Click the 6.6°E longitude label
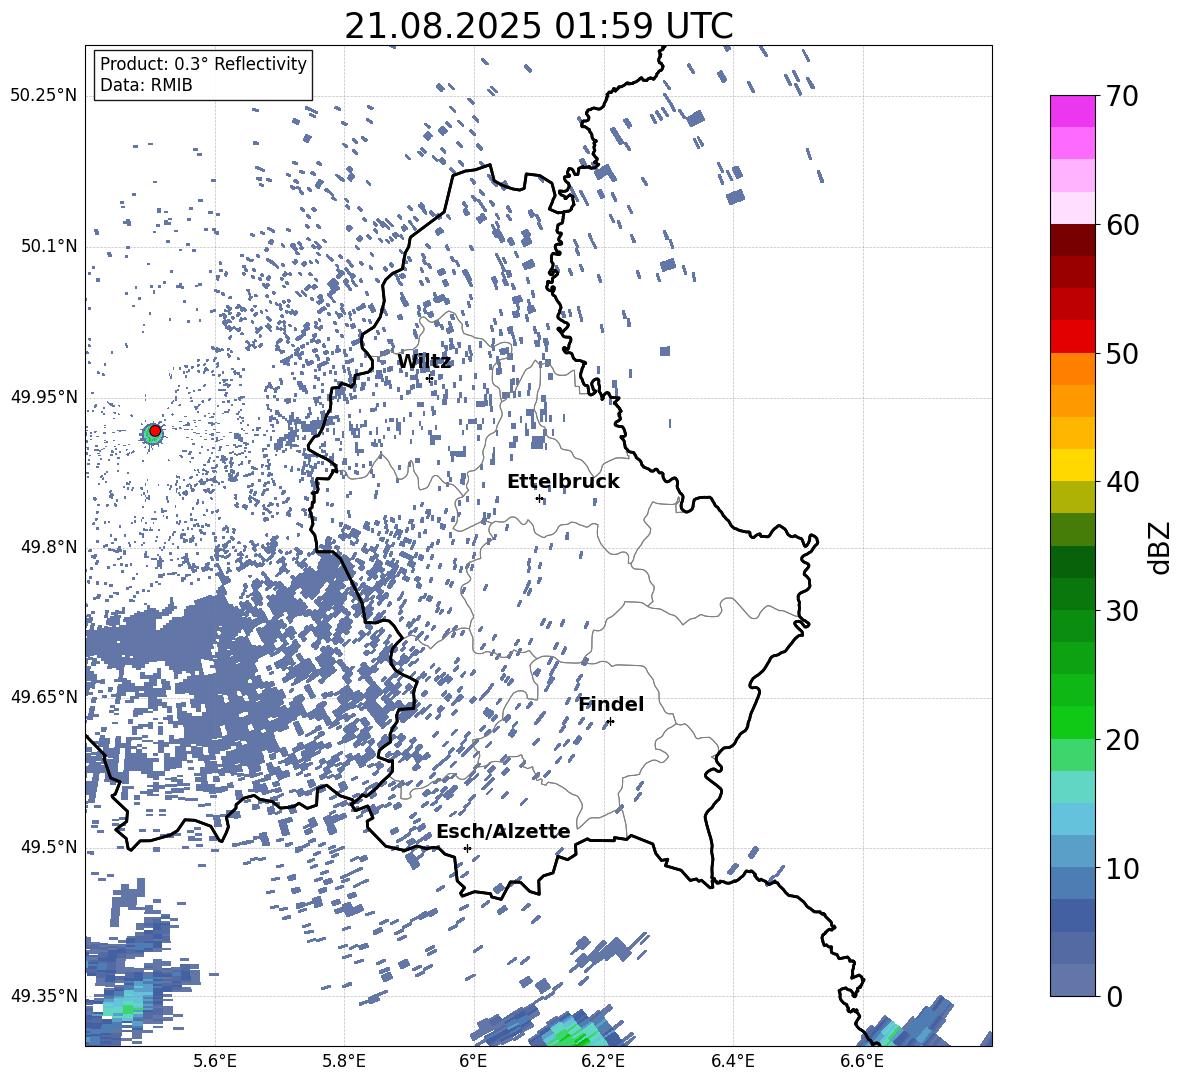 pyautogui.click(x=862, y=1061)
